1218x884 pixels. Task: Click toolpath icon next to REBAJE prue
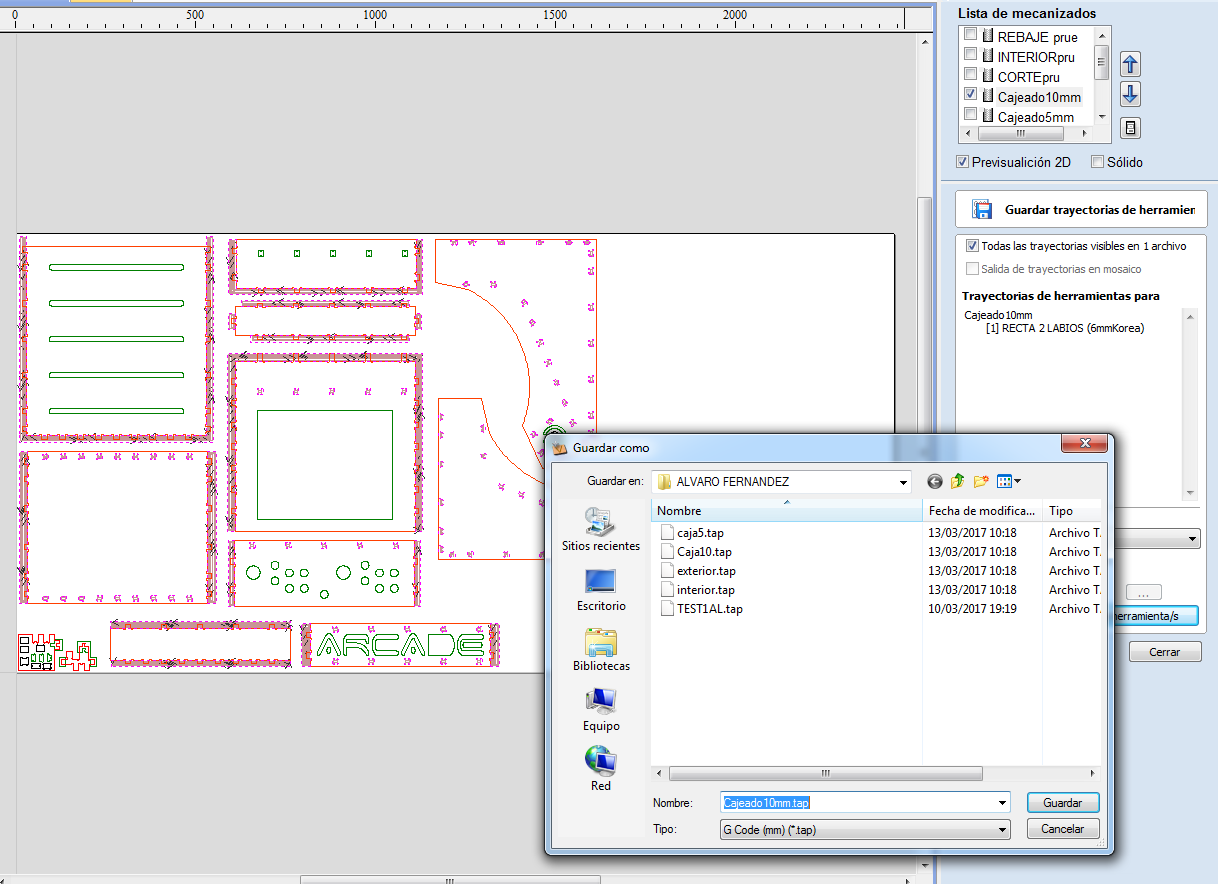point(988,36)
